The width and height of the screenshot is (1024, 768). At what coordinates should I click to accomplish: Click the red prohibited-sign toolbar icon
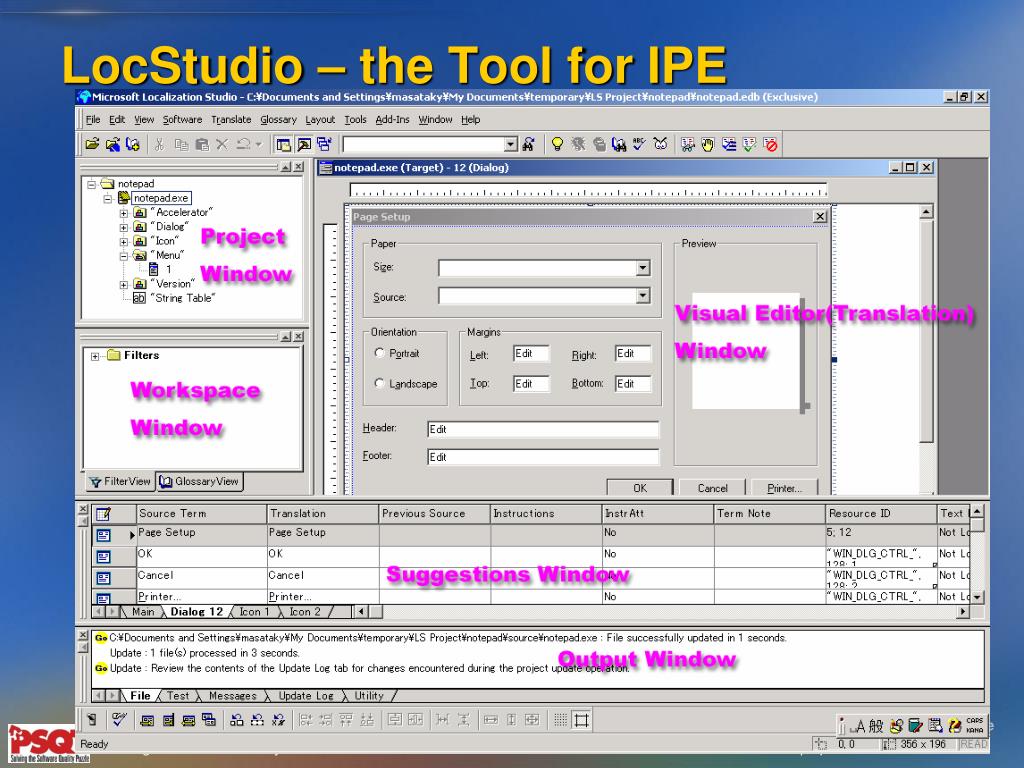[771, 144]
